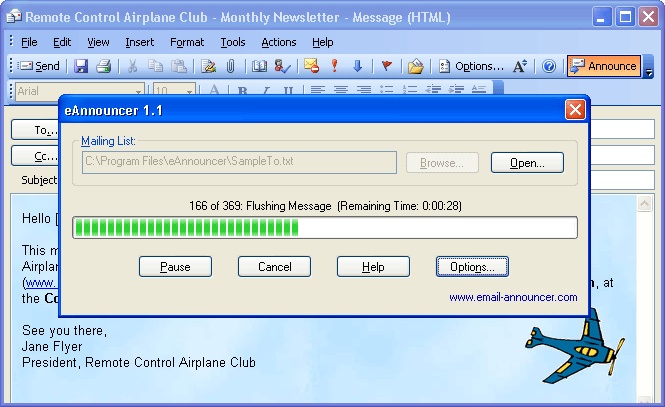Open the Edit menu
This screenshot has height=407, width=665.
tap(62, 42)
